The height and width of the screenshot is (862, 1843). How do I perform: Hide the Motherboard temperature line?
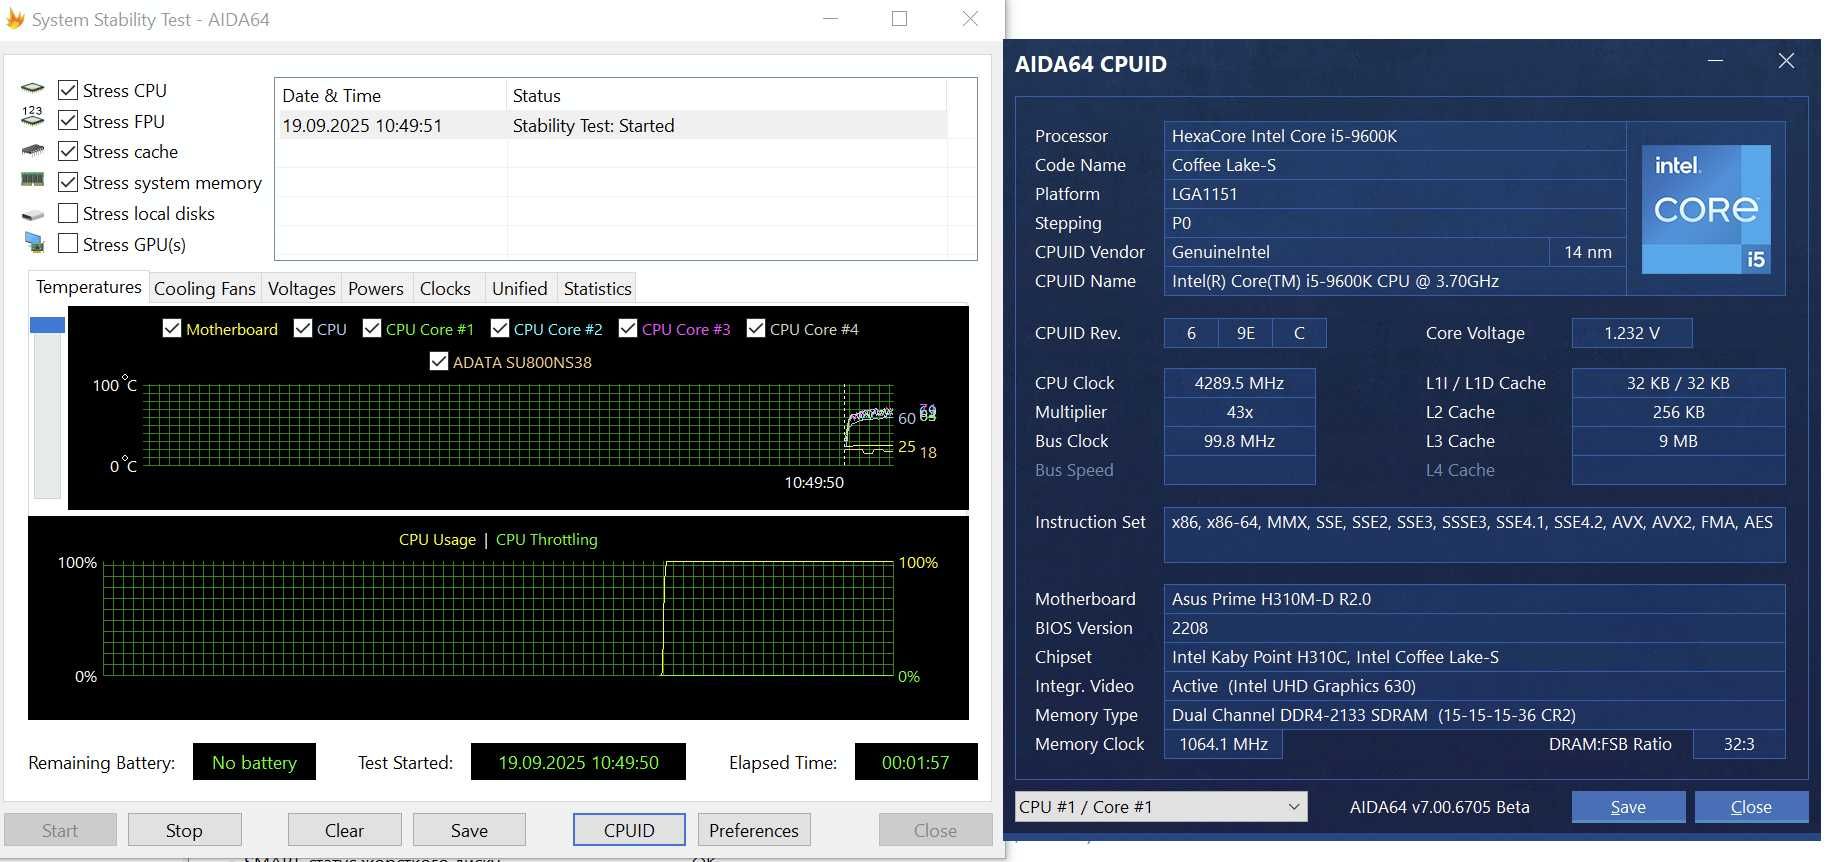[172, 328]
